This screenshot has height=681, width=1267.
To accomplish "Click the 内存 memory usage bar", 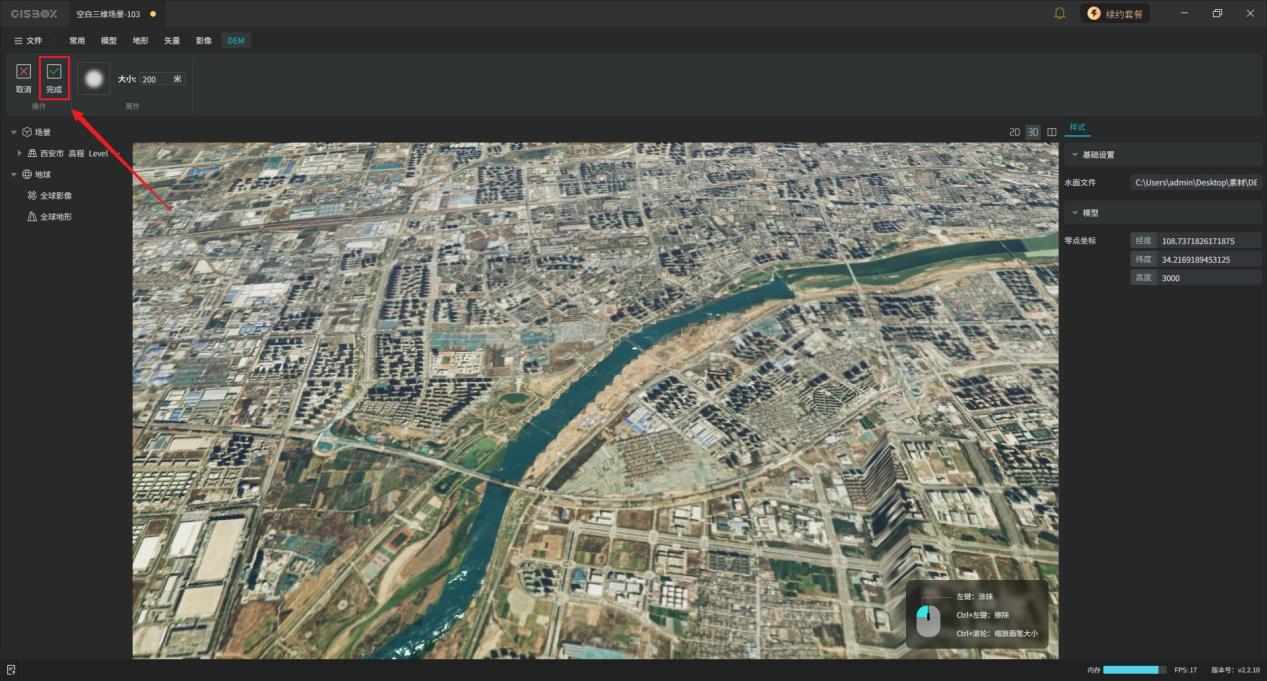I will (x=1135, y=670).
